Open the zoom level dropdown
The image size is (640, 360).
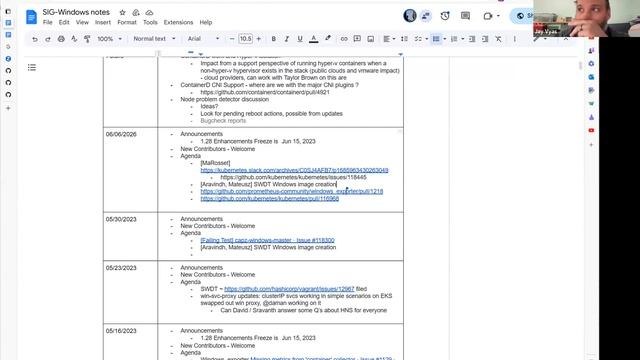[109, 39]
